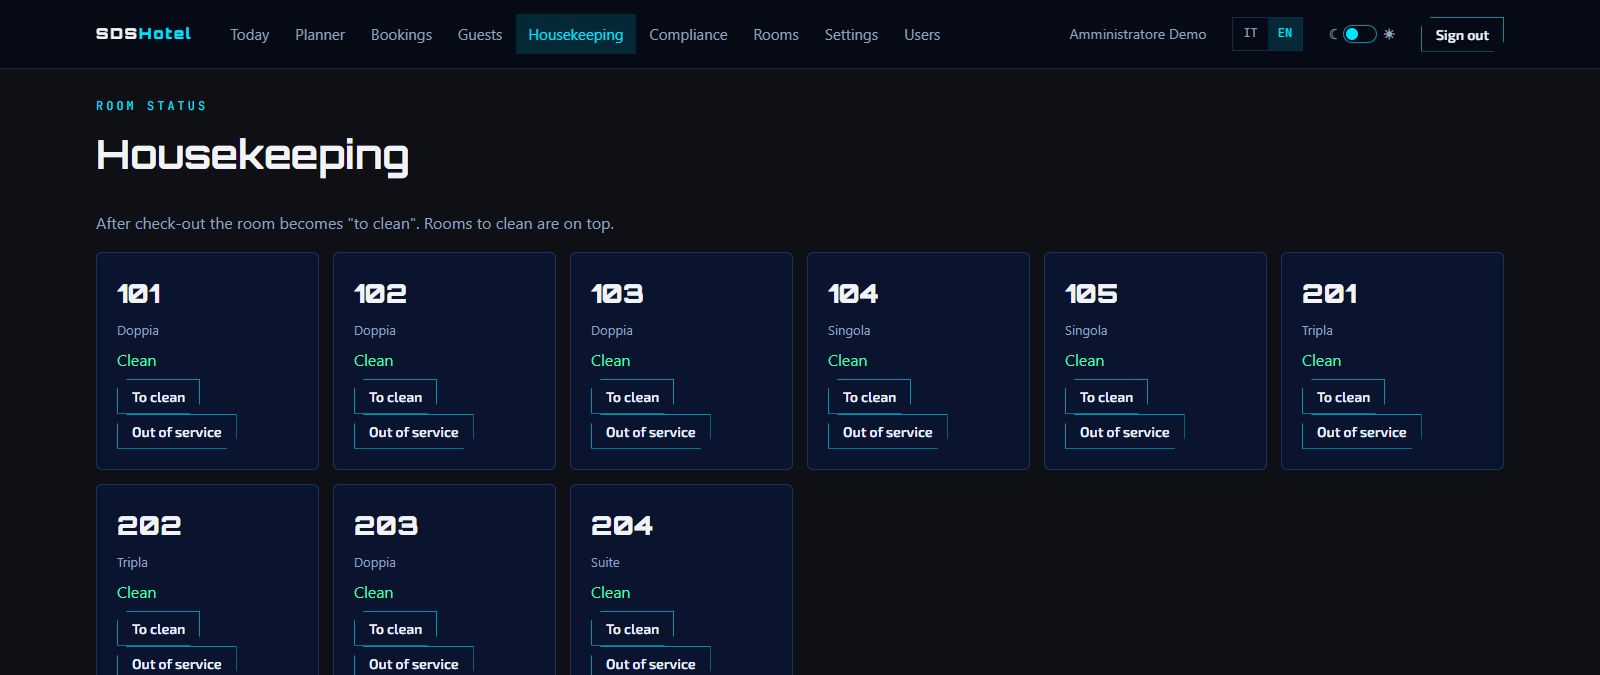
Task: Click the sun icon beside theme switch
Action: point(1389,34)
